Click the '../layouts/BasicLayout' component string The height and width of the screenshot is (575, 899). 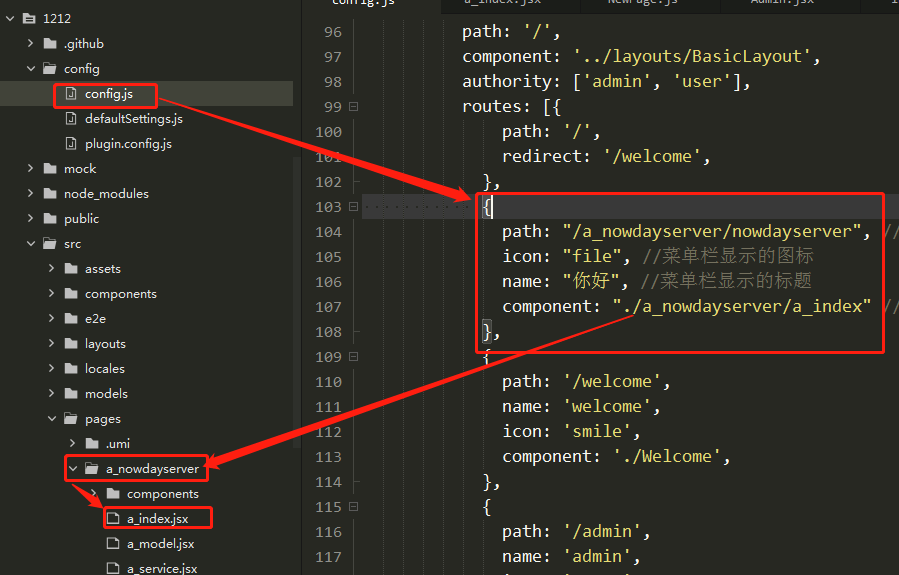pos(691,56)
